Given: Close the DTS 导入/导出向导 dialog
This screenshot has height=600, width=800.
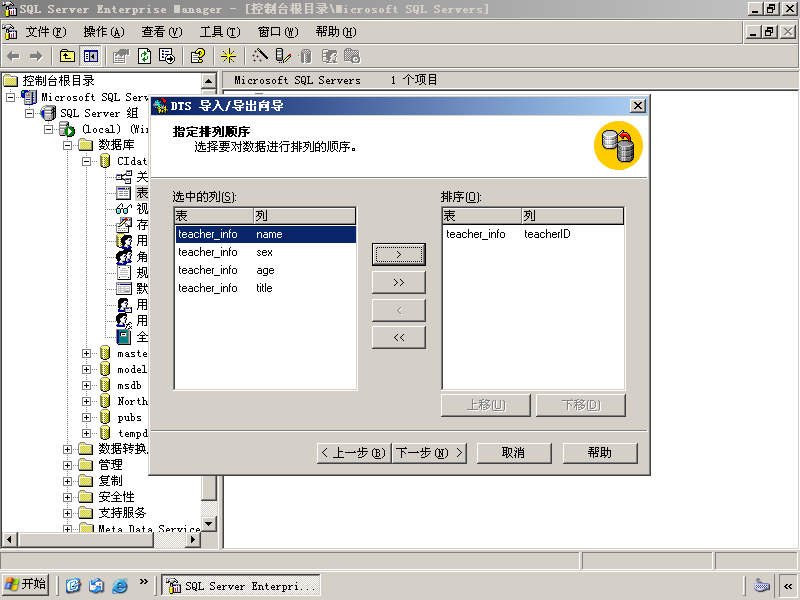Looking at the screenshot, I should [638, 106].
